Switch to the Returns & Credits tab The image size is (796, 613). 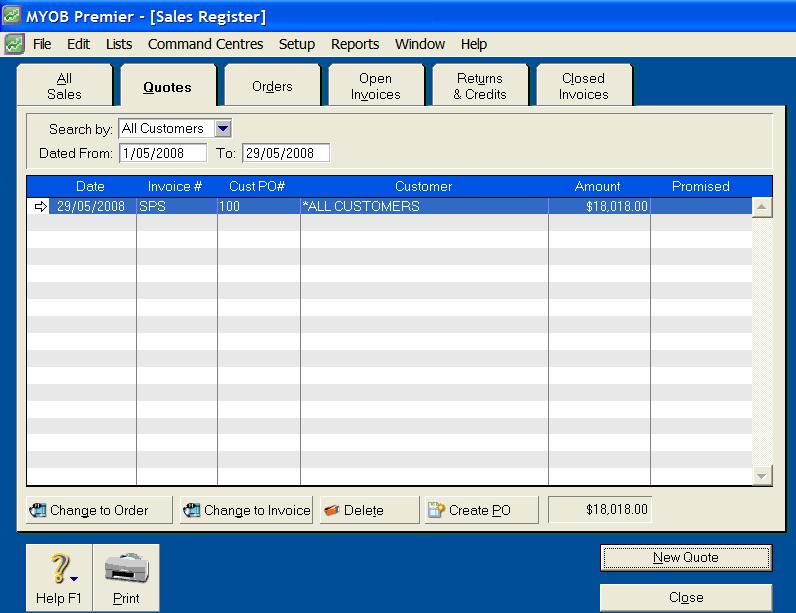click(480, 86)
